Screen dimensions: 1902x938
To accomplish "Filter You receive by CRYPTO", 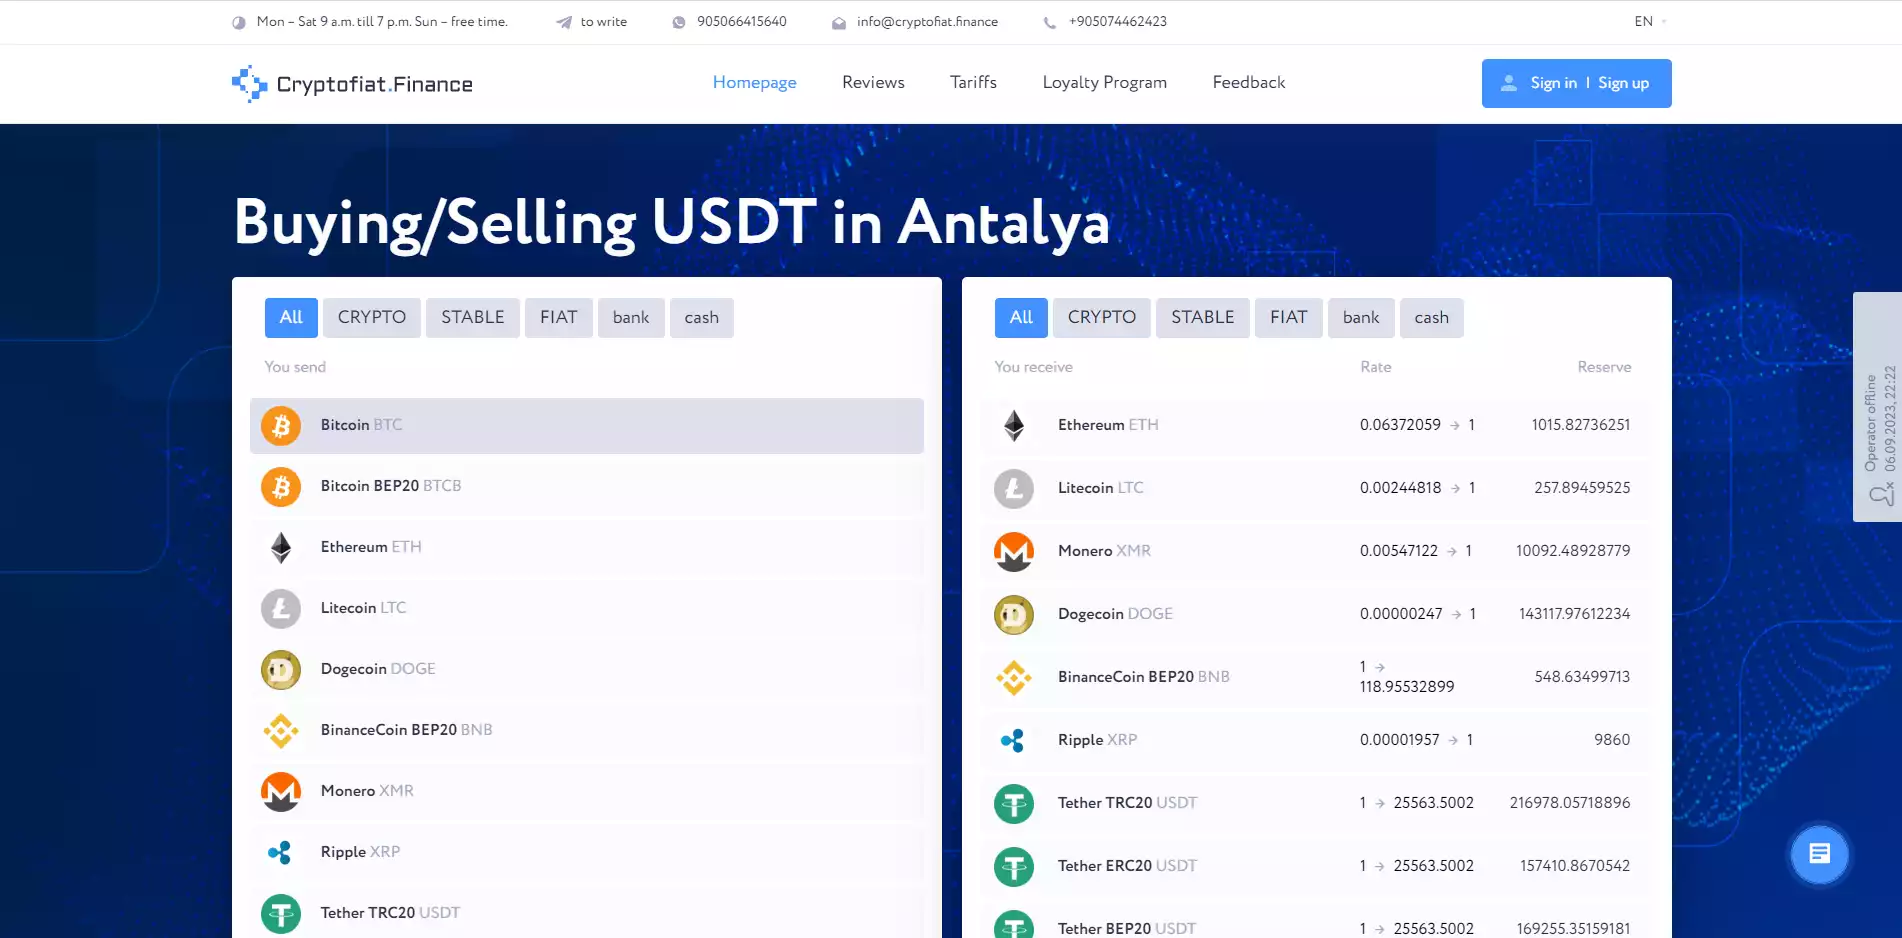I will point(1102,318).
